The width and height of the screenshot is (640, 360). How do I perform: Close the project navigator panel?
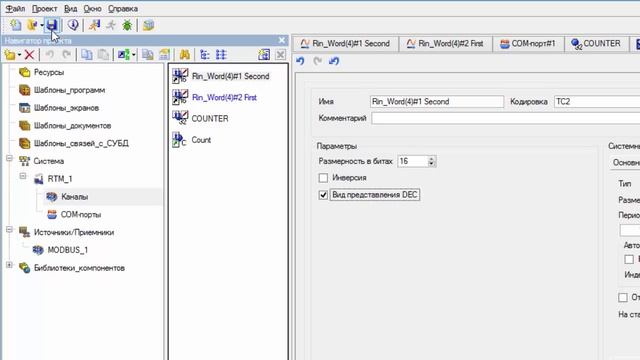click(x=282, y=40)
